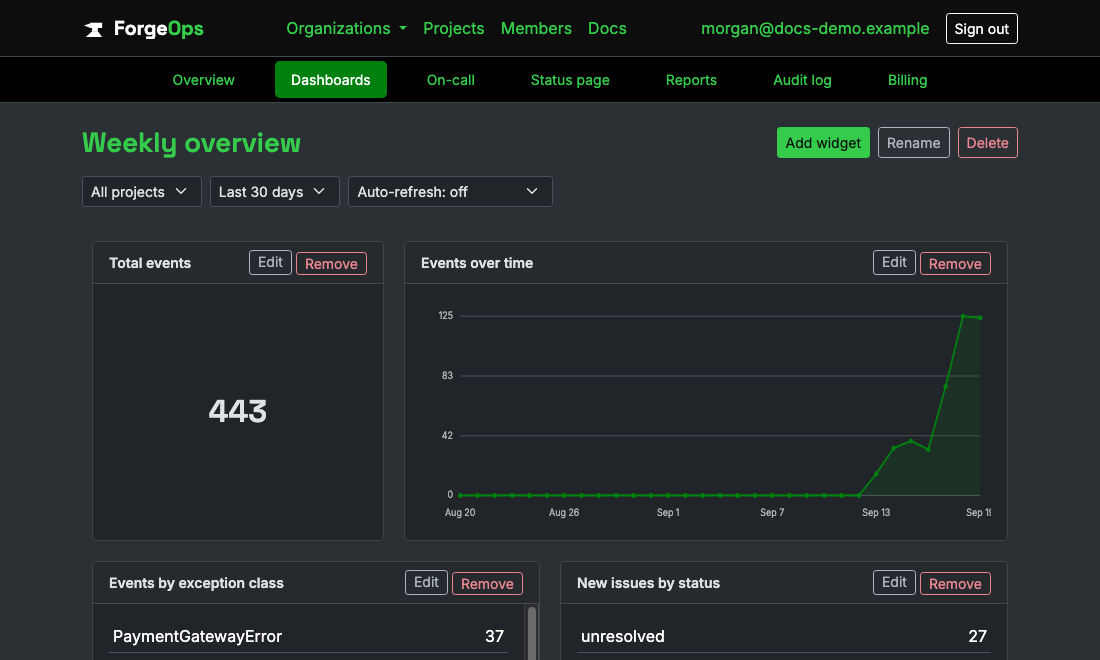
Task: Go to the Status page tab
Action: (570, 80)
